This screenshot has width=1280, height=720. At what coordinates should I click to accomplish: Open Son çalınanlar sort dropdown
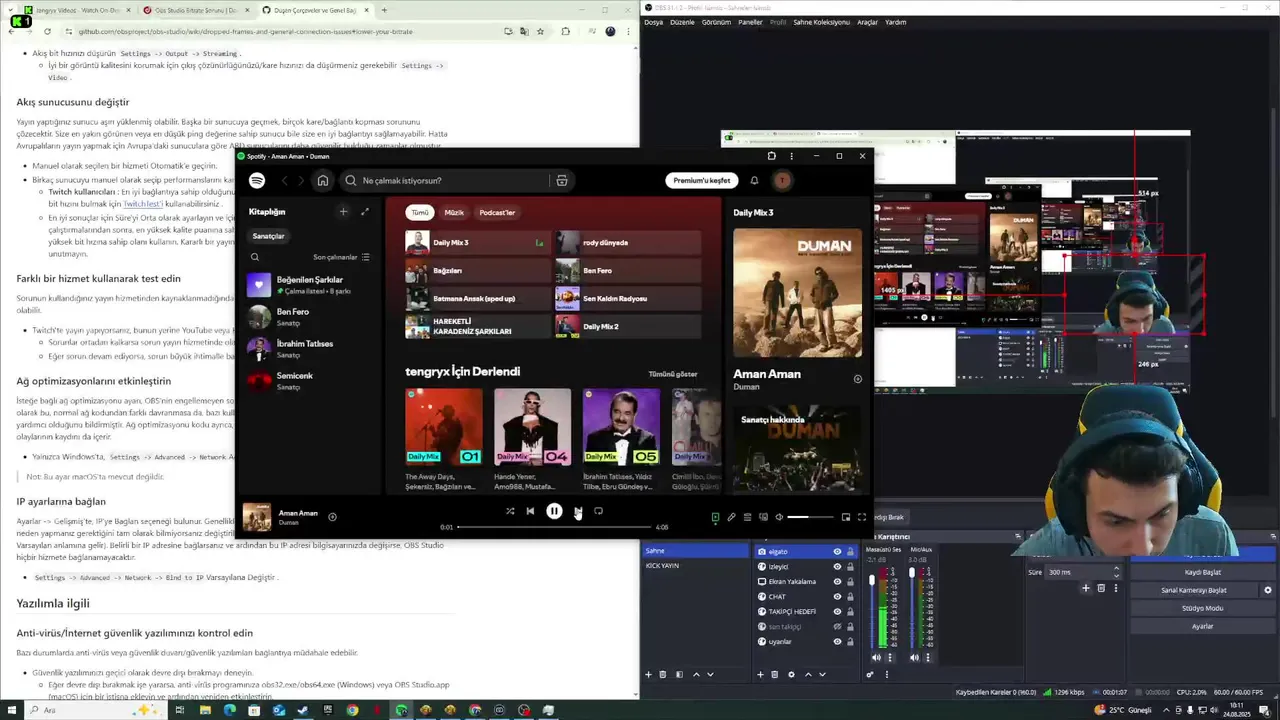pyautogui.click(x=341, y=257)
